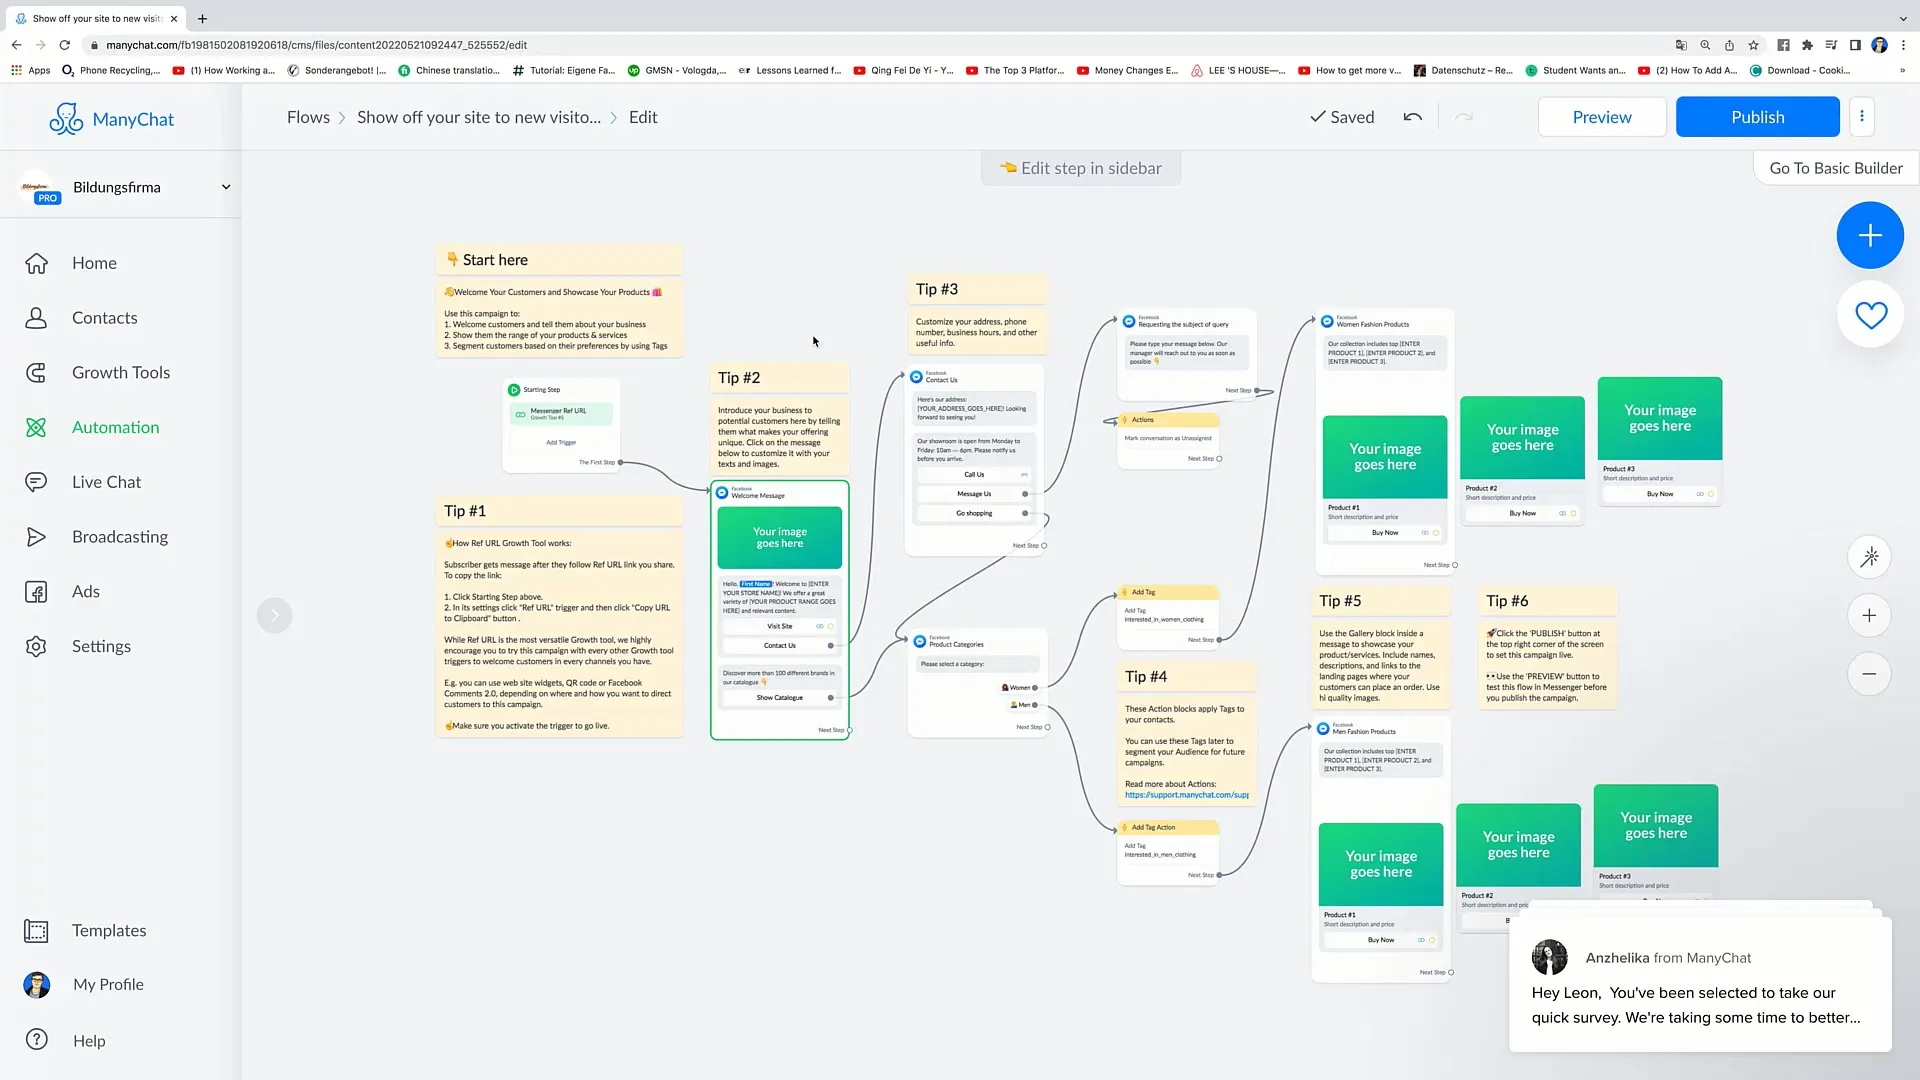Screen dimensions: 1920x1080
Task: Select Broadcasting in the sidebar
Action: (121, 537)
